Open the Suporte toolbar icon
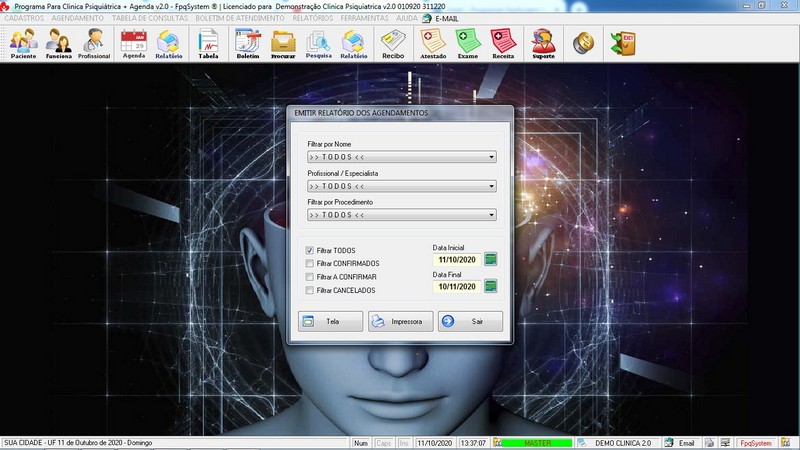Screen dimensions: 800x450 click(543, 44)
